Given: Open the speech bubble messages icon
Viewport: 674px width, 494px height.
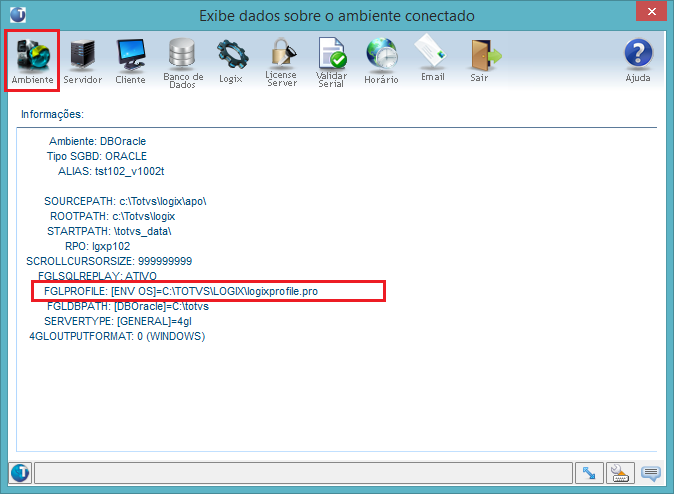Looking at the screenshot, I should pyautogui.click(x=651, y=473).
